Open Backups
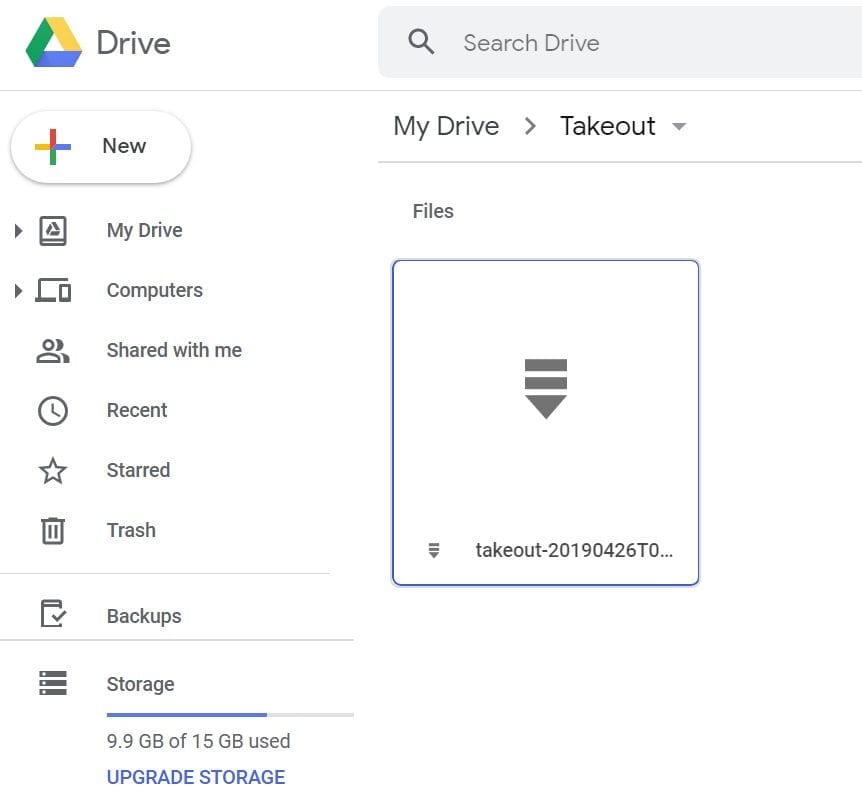Image resolution: width=862 pixels, height=788 pixels. [144, 616]
